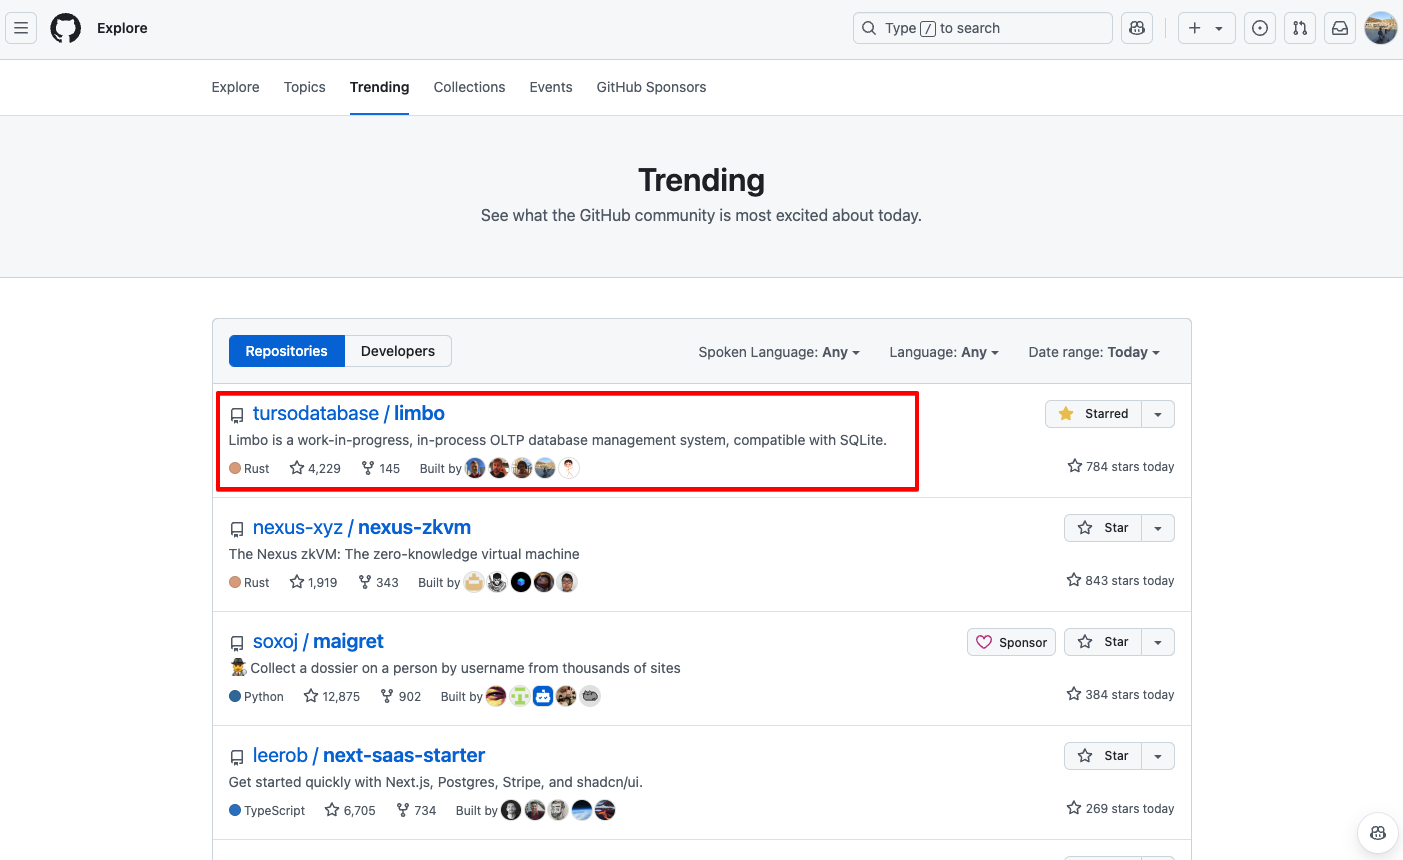Click the '269 stars today' text
This screenshot has width=1403, height=860.
coord(1130,808)
